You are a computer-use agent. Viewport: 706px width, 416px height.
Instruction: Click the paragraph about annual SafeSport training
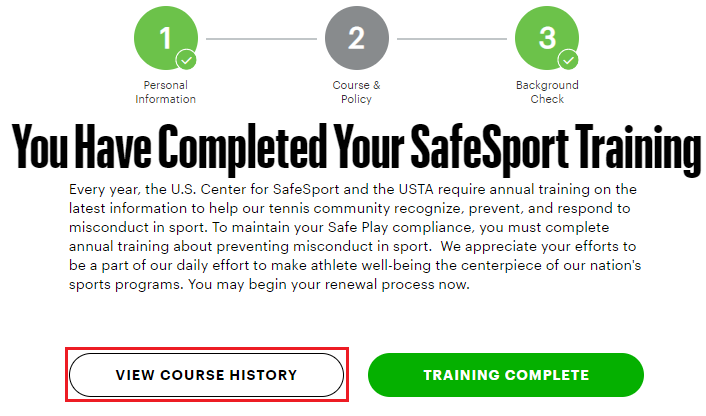(355, 237)
